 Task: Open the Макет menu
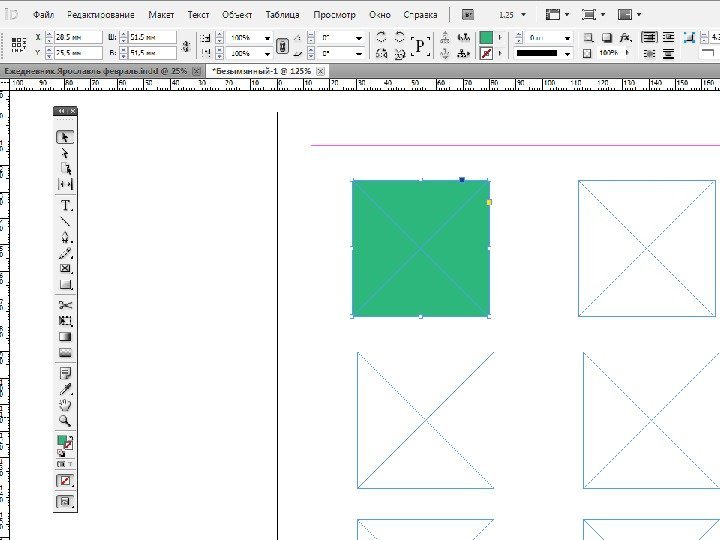161,15
